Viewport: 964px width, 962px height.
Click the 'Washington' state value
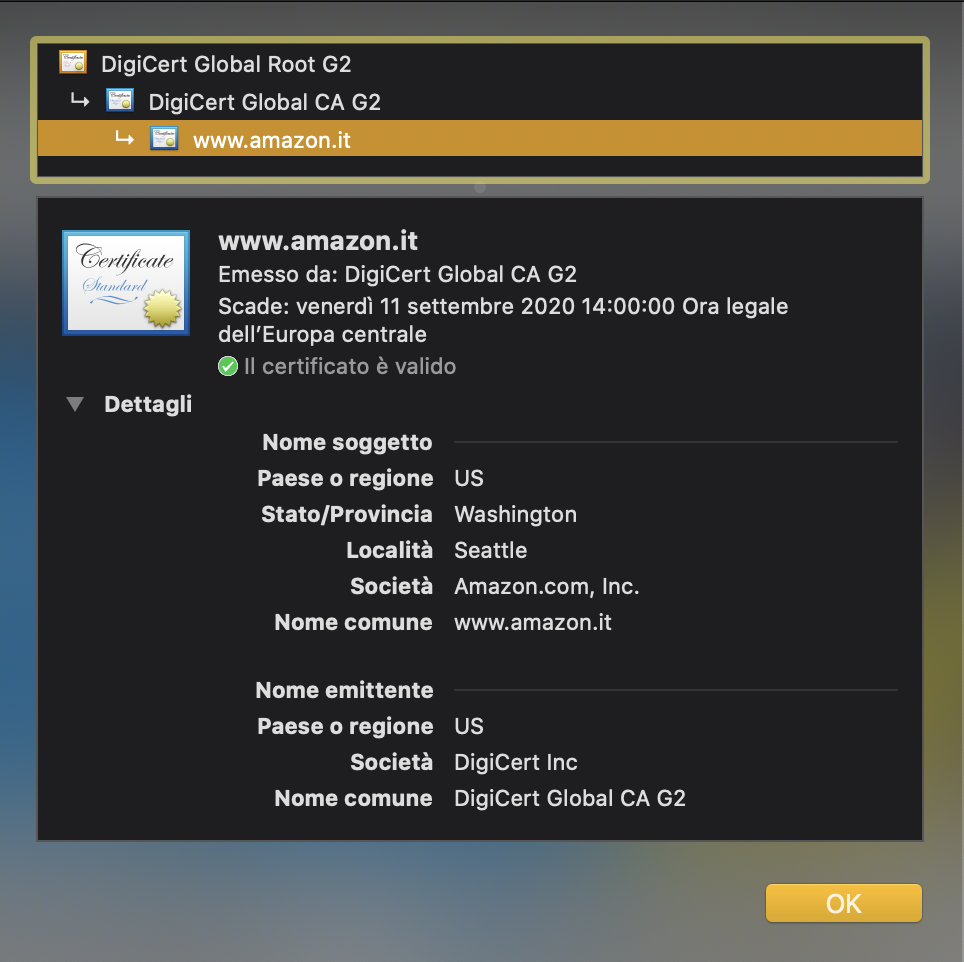[515, 514]
